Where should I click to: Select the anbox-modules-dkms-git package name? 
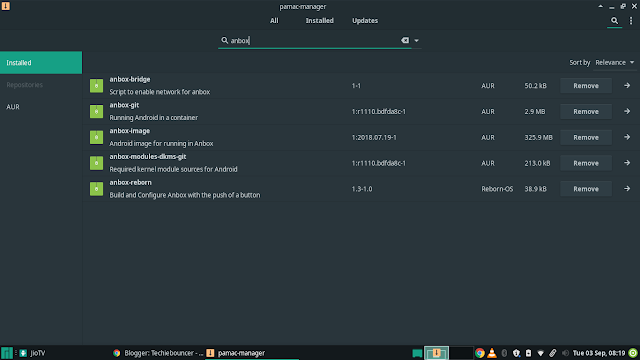click(148, 156)
